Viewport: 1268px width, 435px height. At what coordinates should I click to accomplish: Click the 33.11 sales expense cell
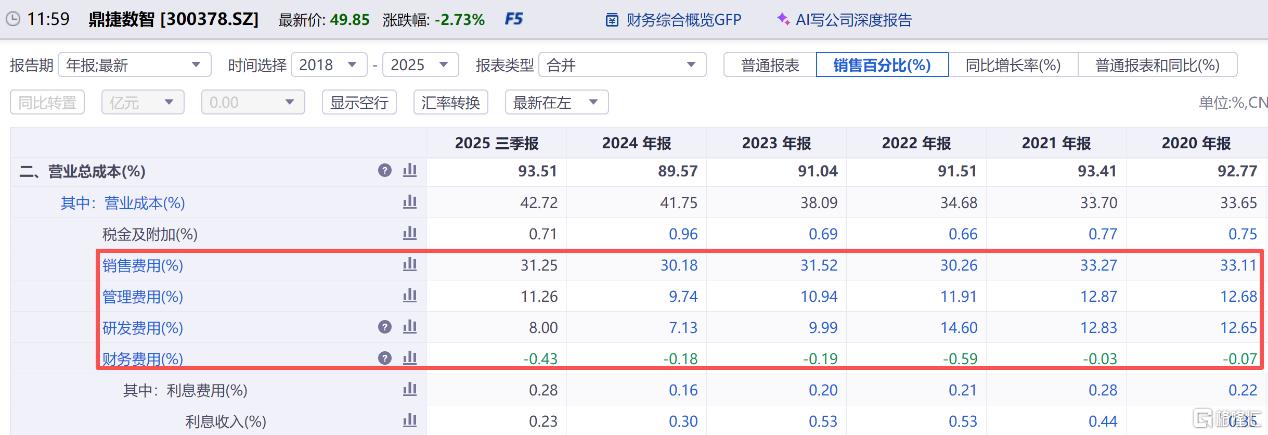[x=1239, y=266]
